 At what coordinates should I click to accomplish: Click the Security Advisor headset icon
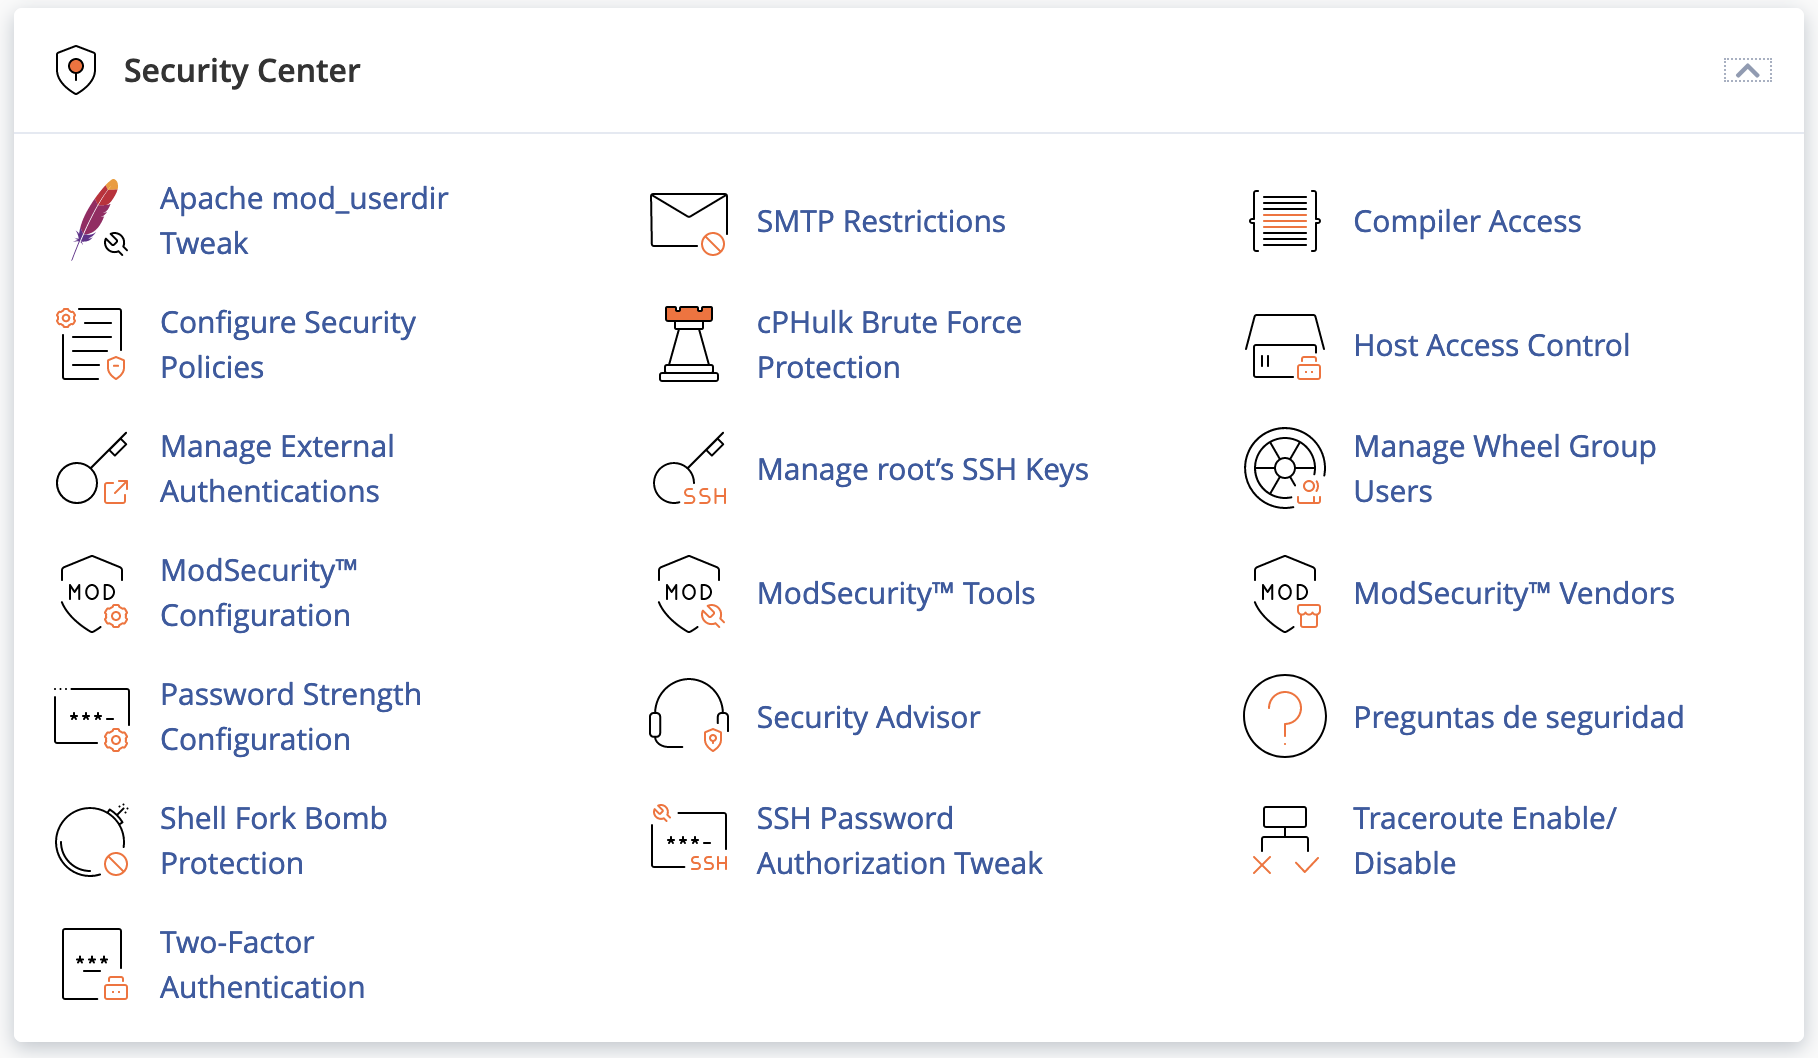click(x=688, y=716)
